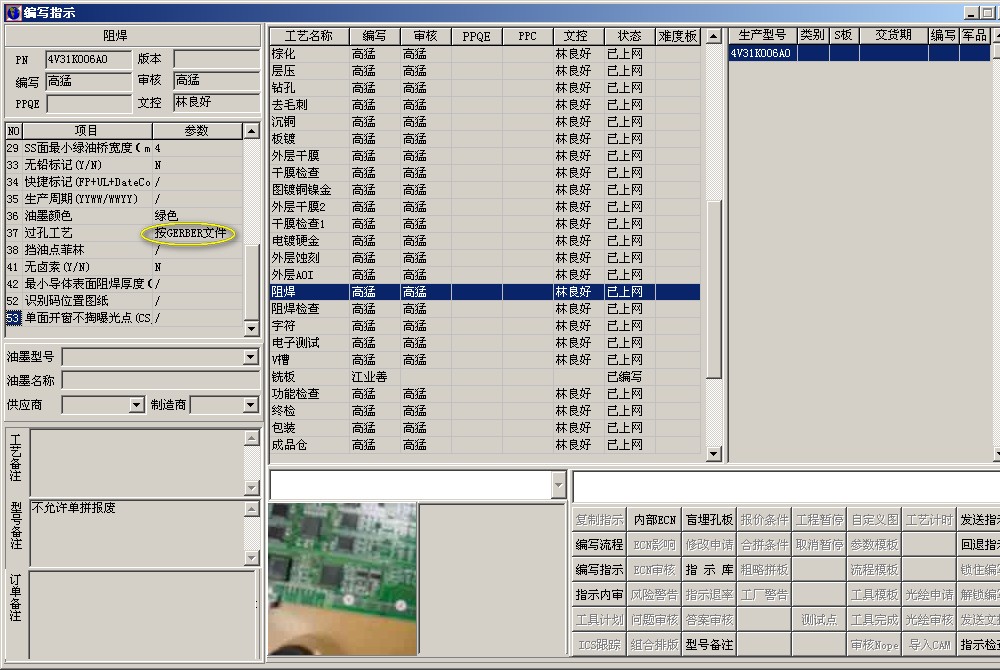Viewport: 1000px width, 670px height.
Task: Click the PCB board photo thumbnail
Action: pos(342,579)
